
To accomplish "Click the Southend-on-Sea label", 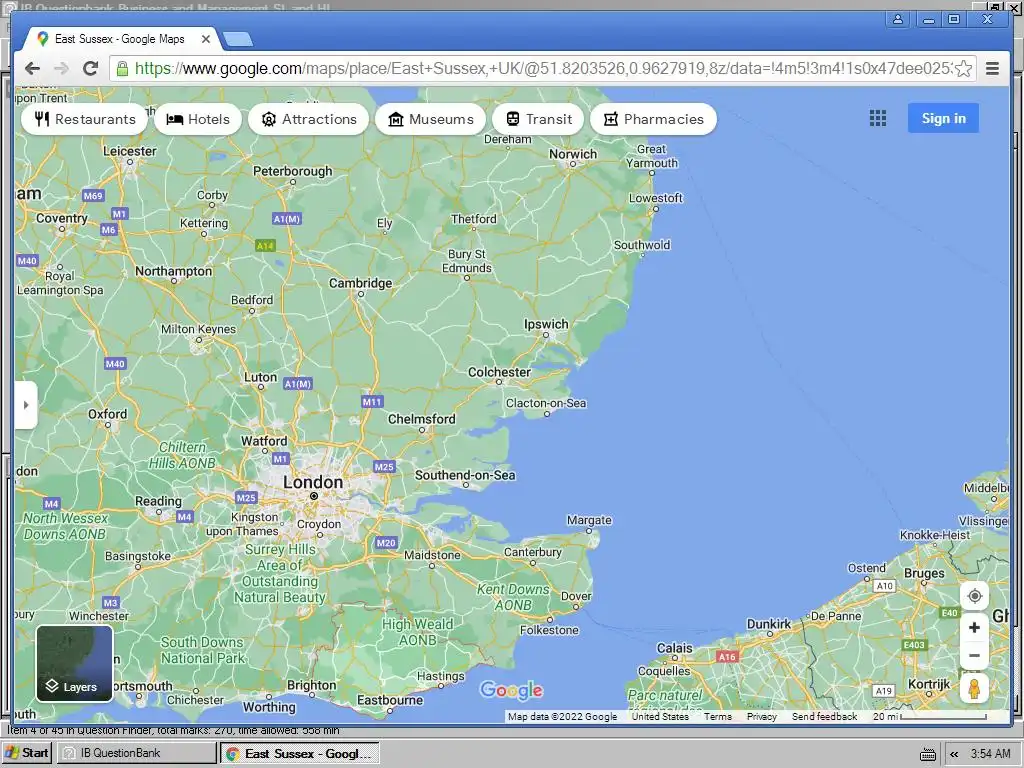I will [x=465, y=475].
